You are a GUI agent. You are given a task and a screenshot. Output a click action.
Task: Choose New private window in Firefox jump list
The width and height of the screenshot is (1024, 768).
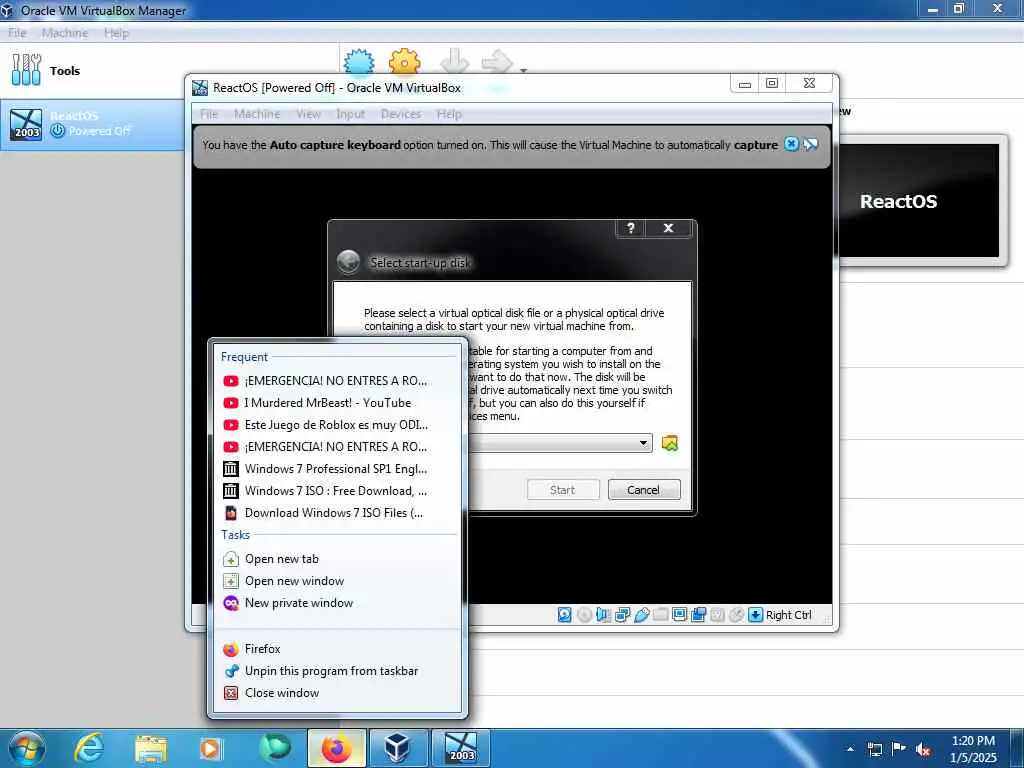pyautogui.click(x=337, y=603)
